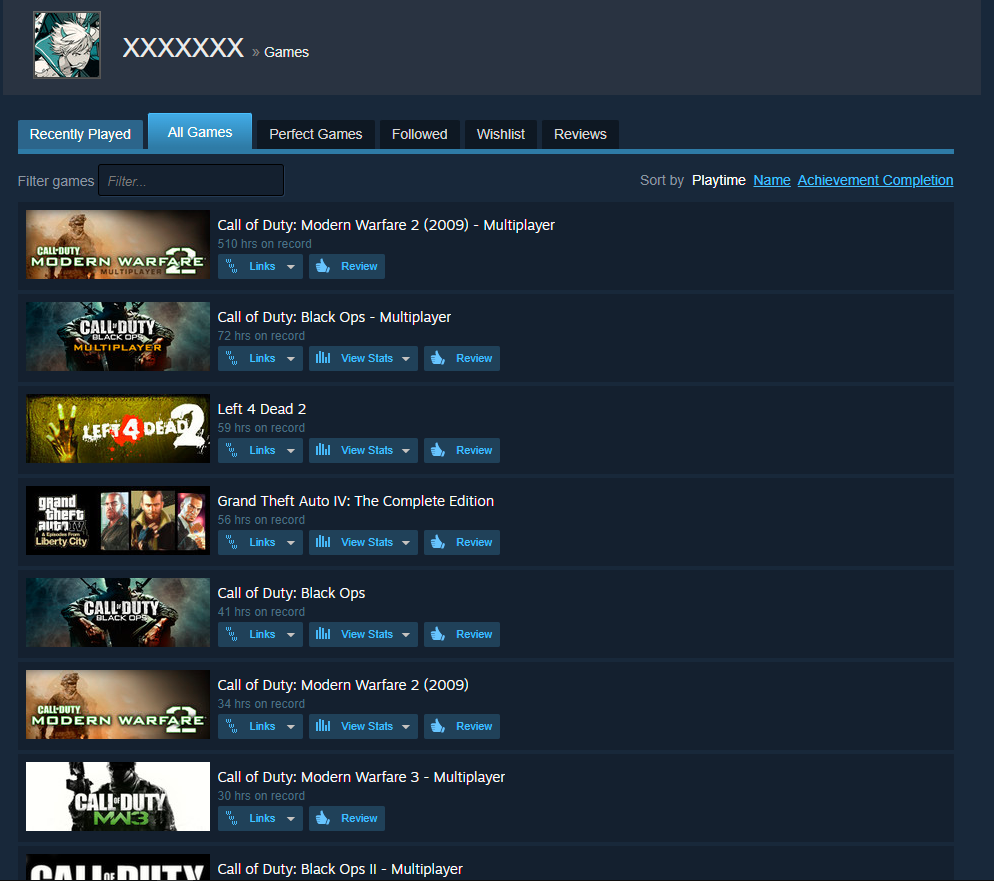Sort games by Achievement Completion

point(875,180)
